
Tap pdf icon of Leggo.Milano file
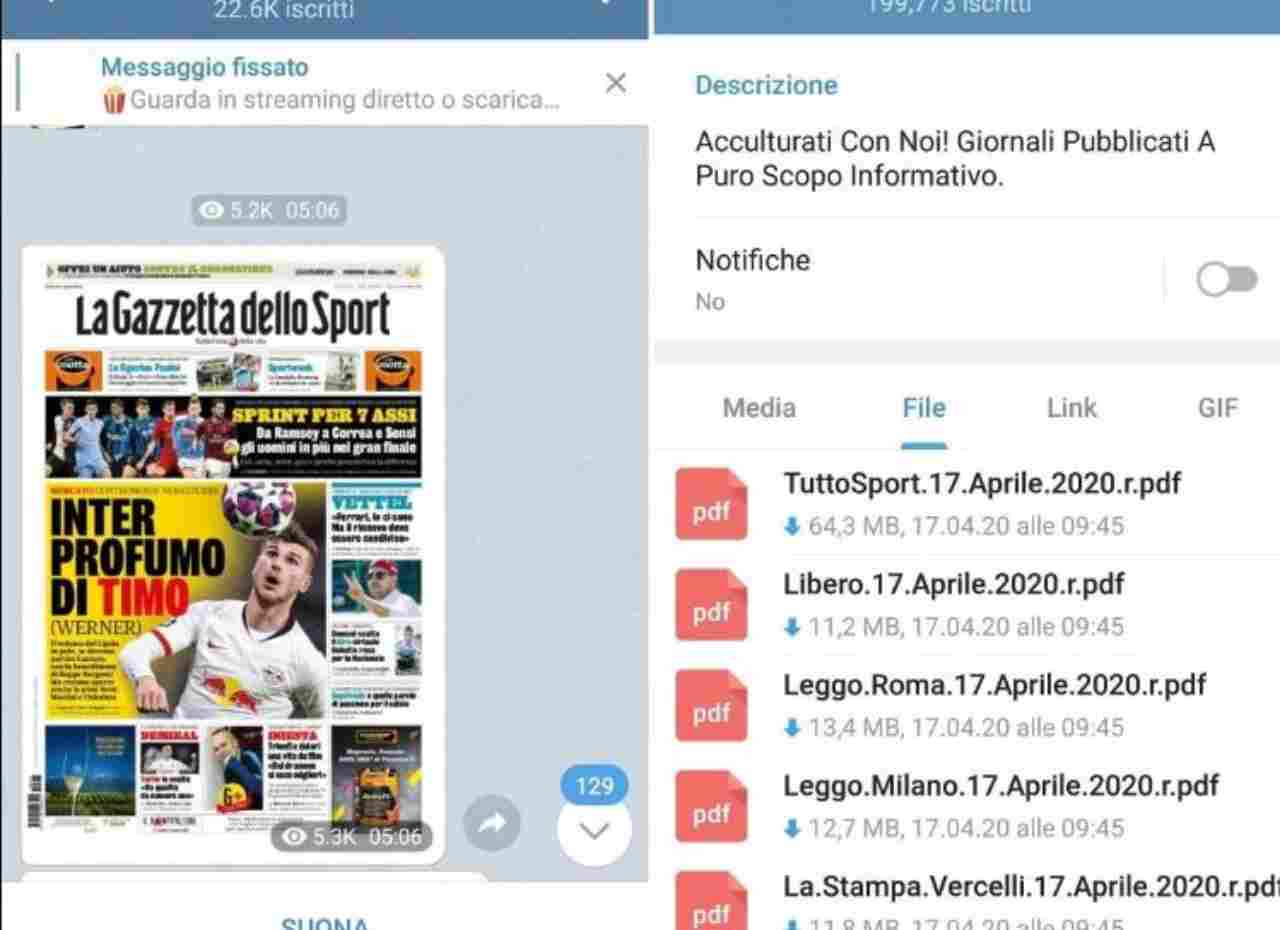click(x=711, y=806)
